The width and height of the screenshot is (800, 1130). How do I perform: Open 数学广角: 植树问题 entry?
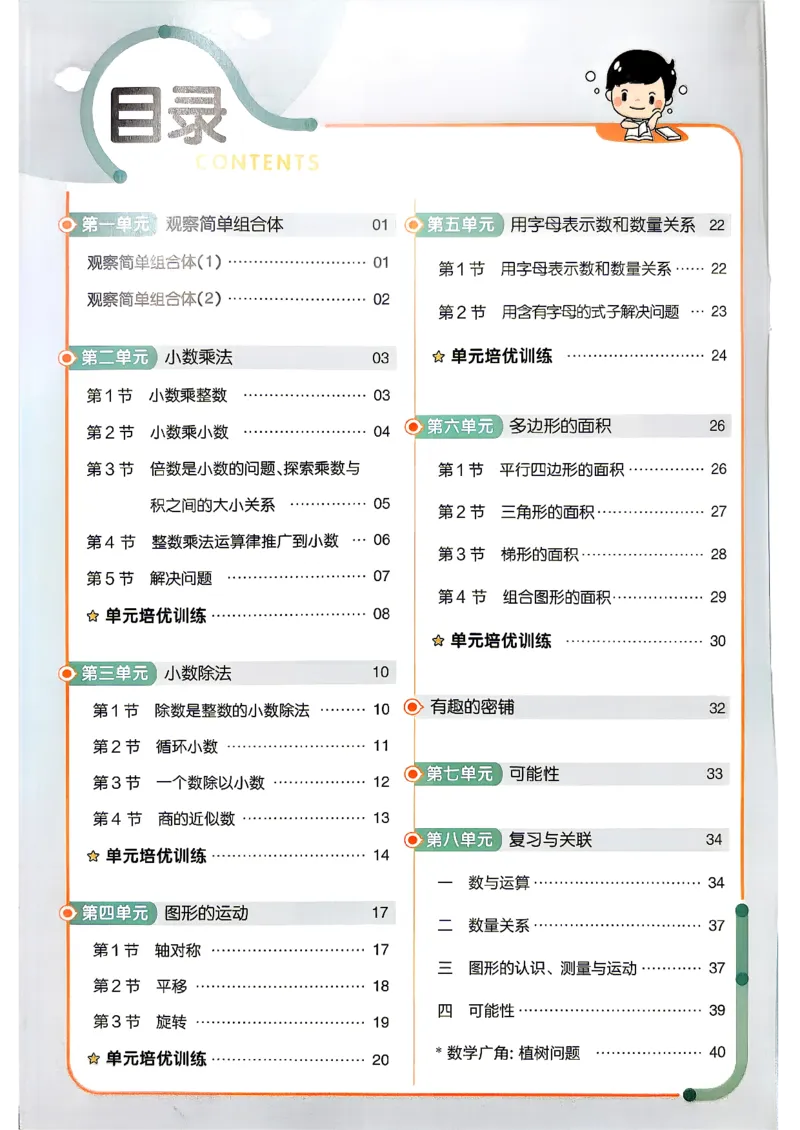580,1053
